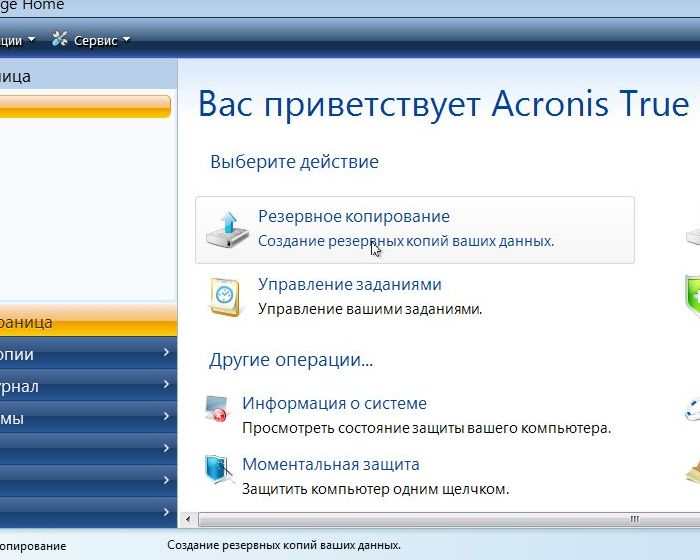Screen dimensions: 700x560
Task: Click the Создание резервных копий ваших данных description
Action: click(x=406, y=241)
